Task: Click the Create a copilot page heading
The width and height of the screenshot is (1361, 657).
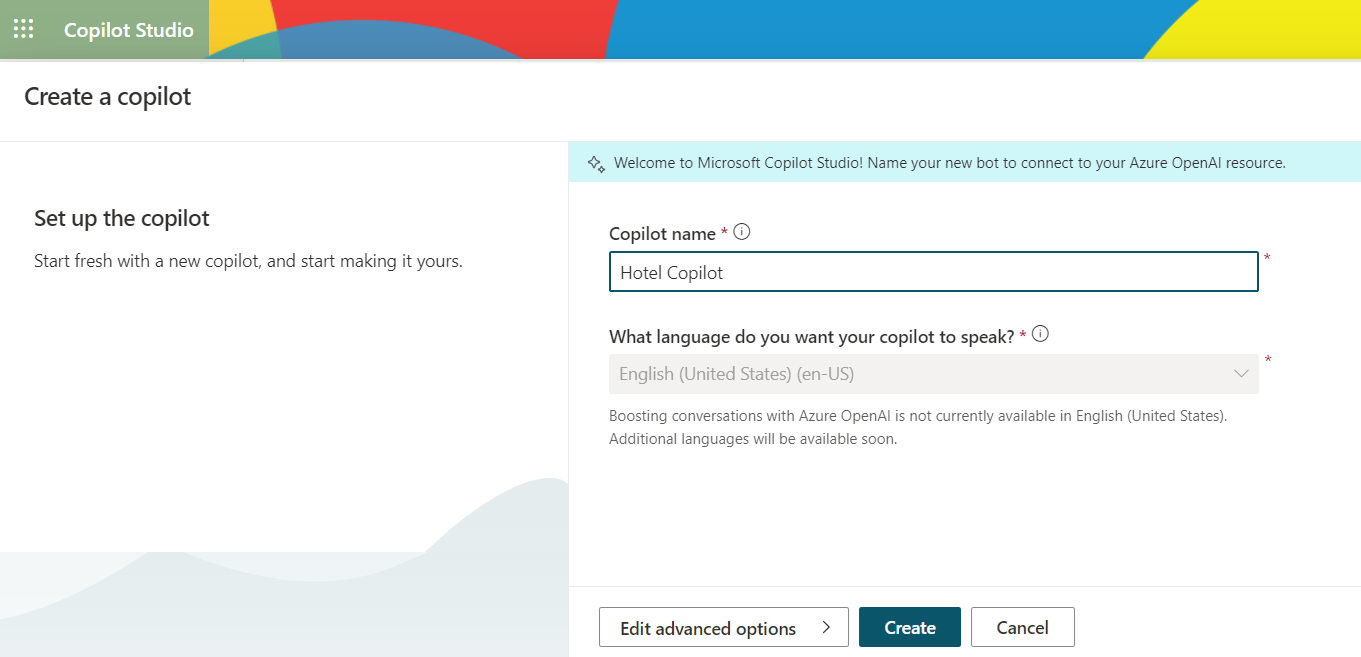Action: [x=107, y=97]
